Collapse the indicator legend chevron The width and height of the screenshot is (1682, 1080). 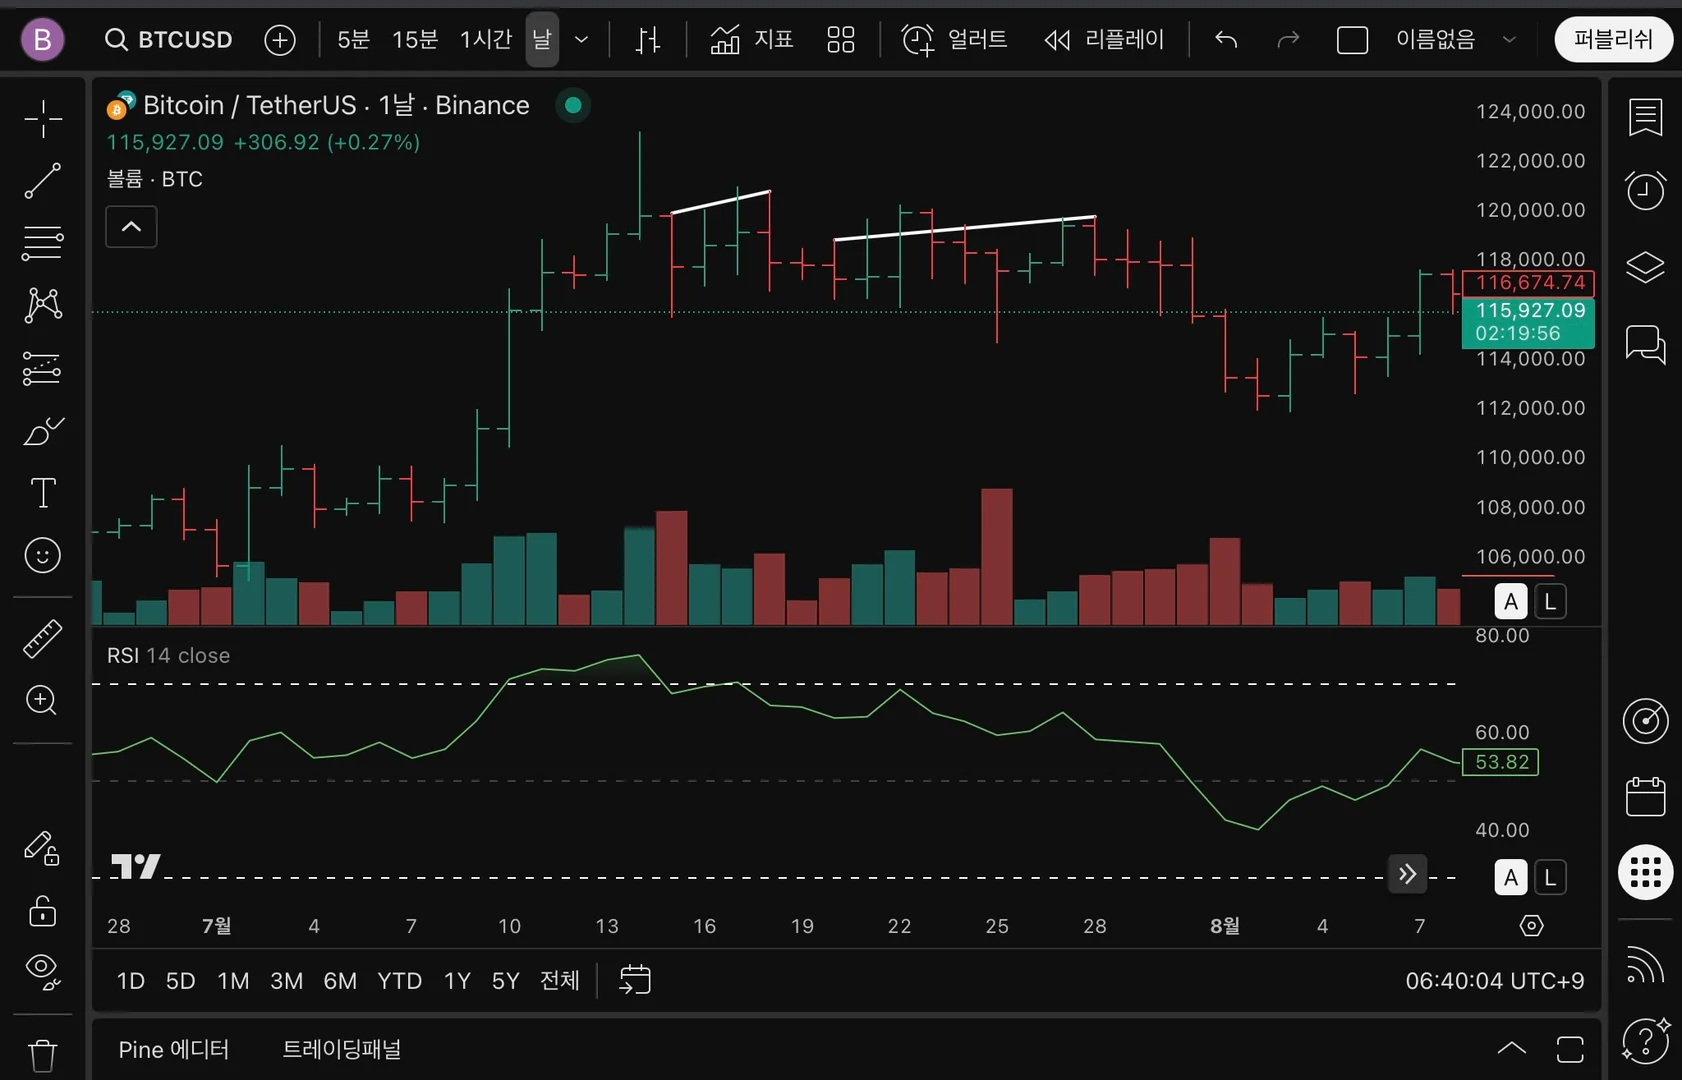[131, 227]
